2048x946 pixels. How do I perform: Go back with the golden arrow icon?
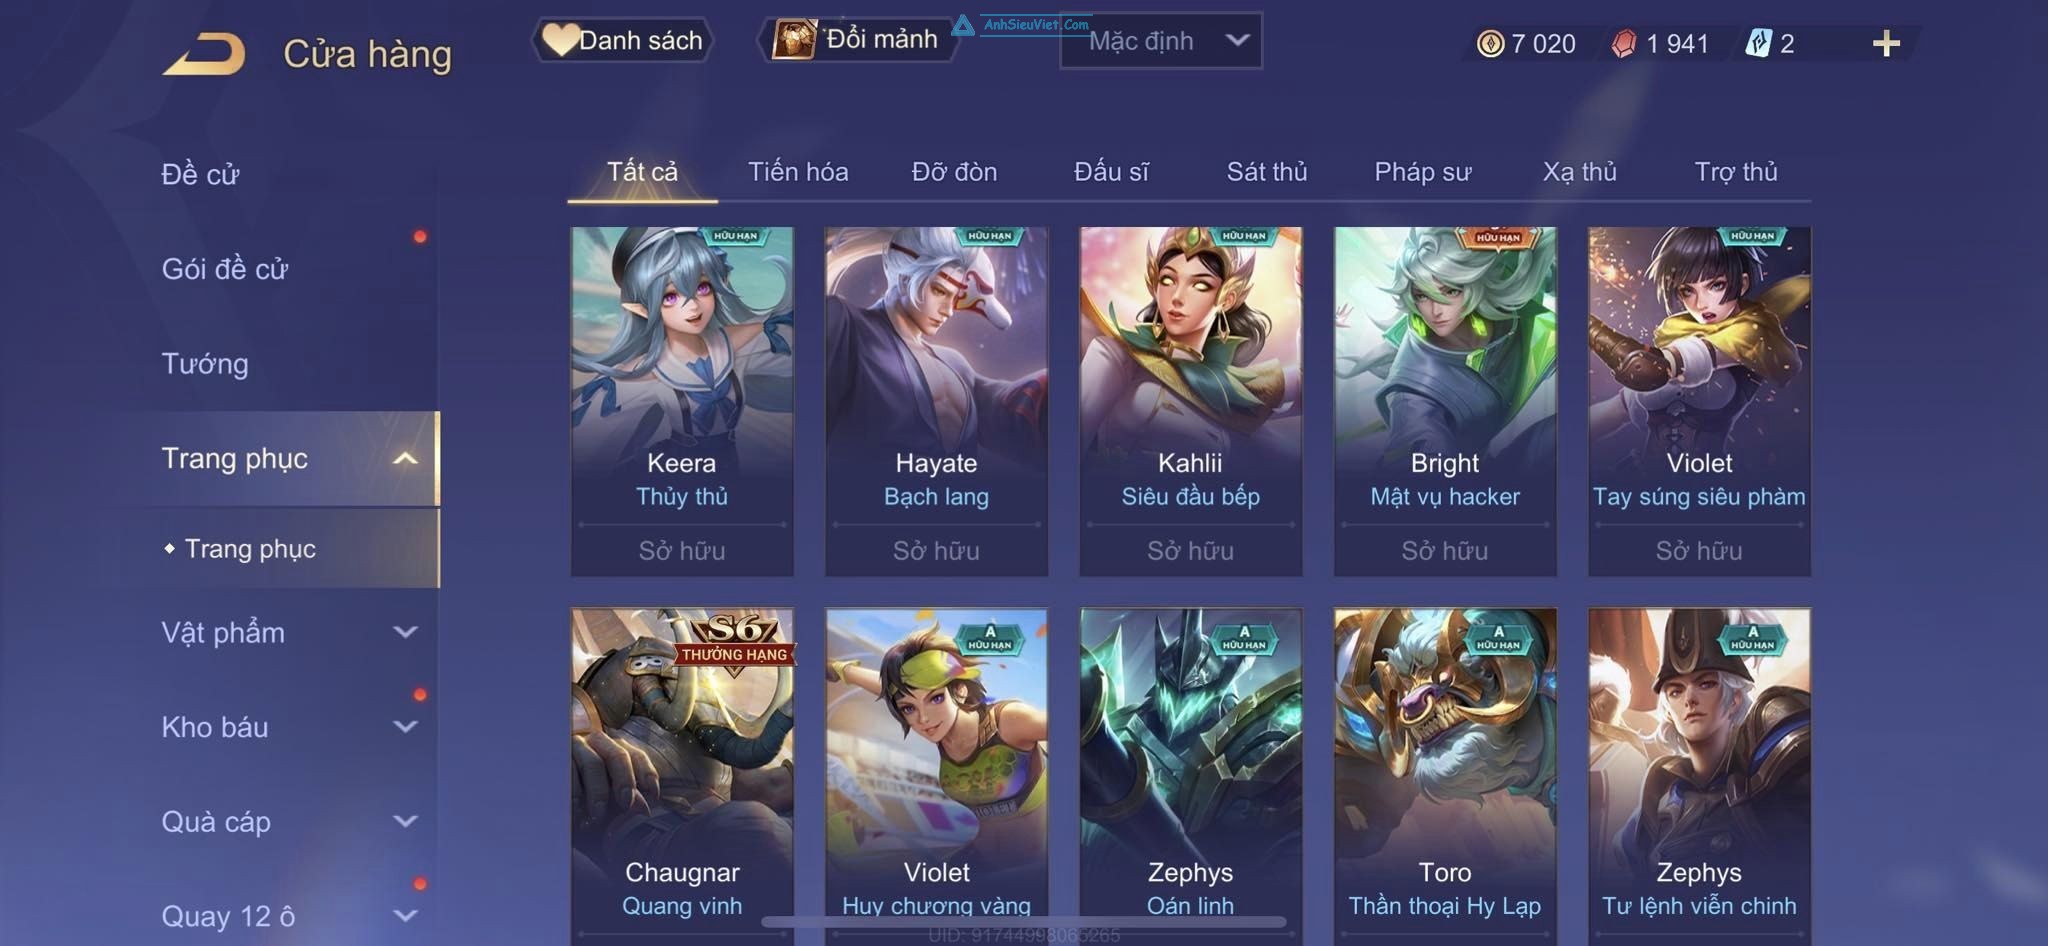[205, 54]
